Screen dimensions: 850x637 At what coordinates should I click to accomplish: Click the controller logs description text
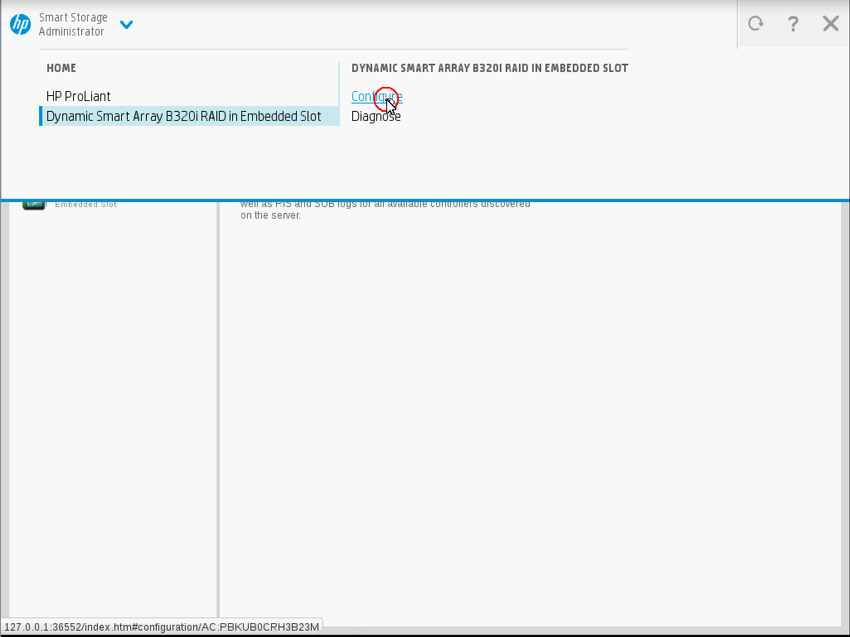click(x=385, y=209)
